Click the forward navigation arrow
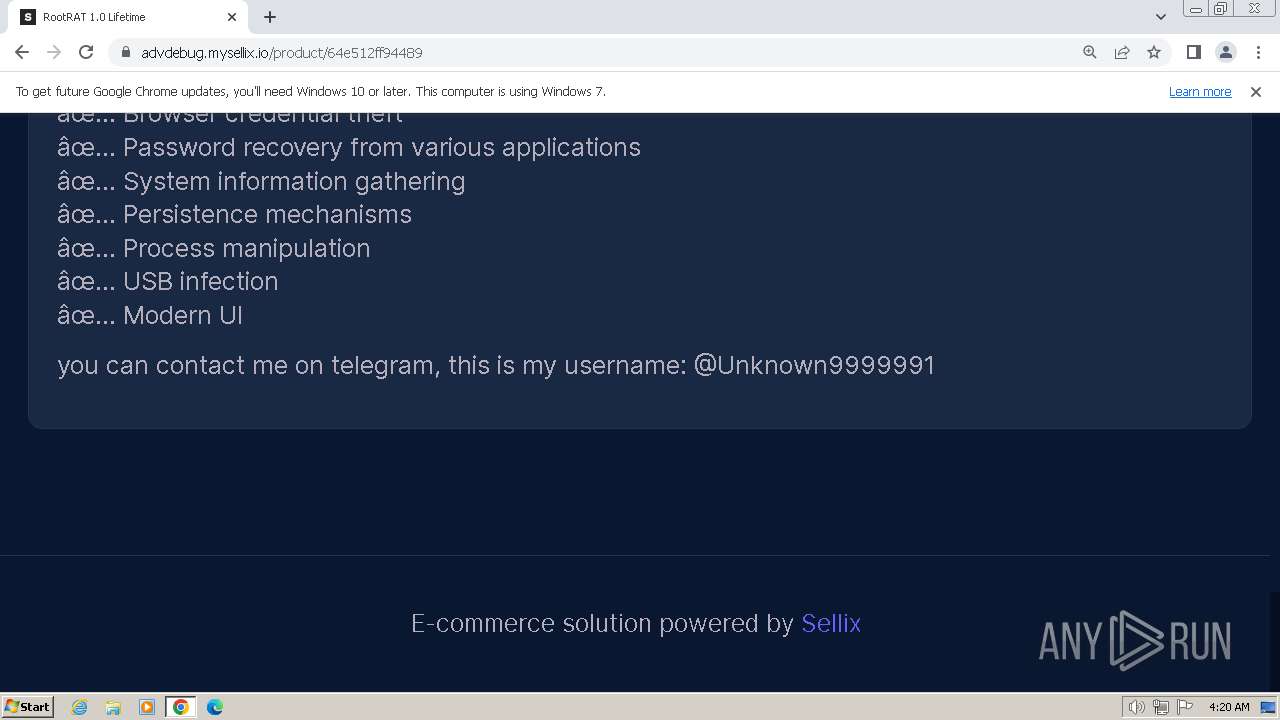Viewport: 1280px width, 720px height. (54, 52)
